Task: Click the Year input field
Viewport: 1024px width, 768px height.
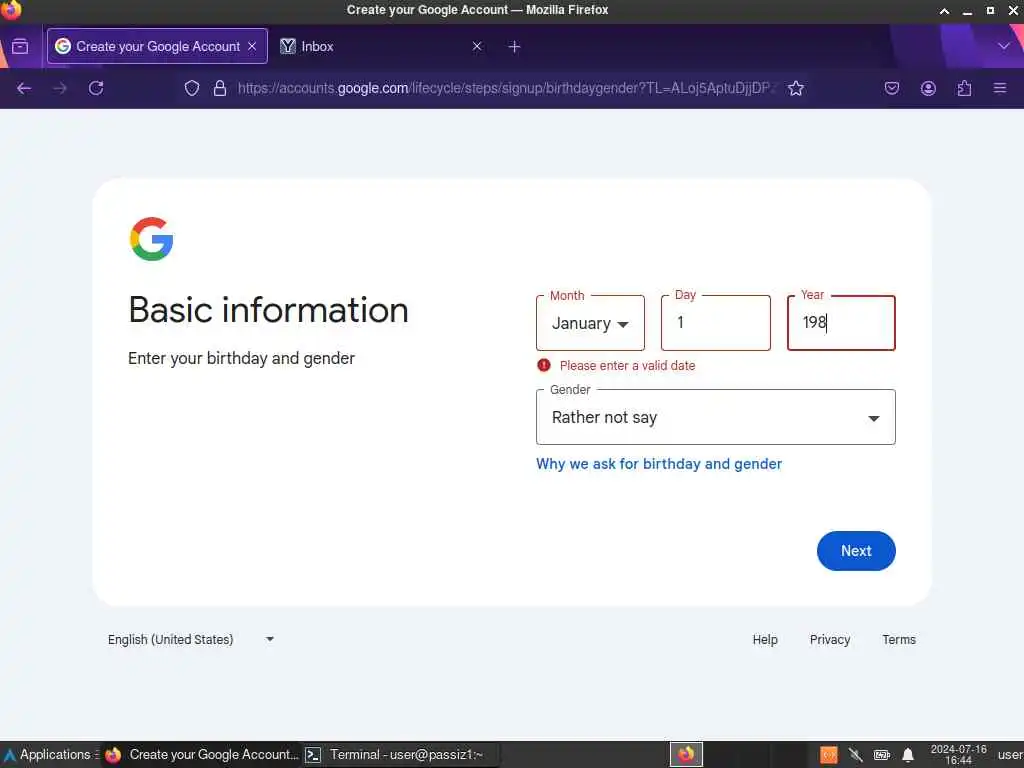Action: 841,323
